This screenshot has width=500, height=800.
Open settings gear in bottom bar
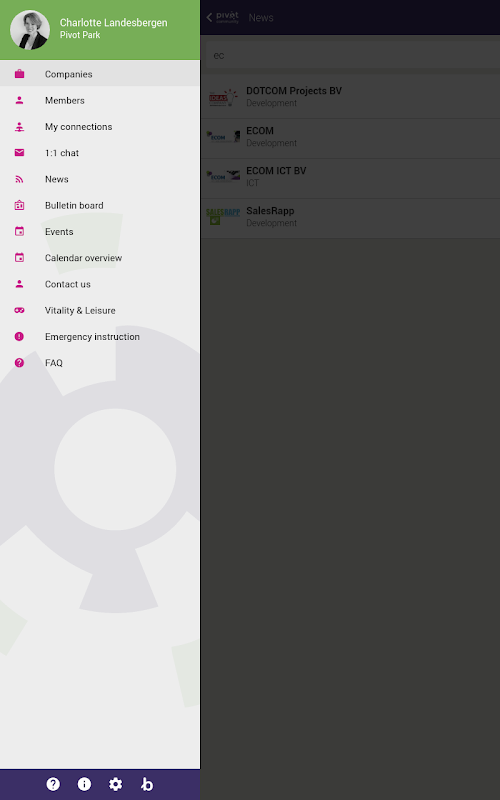coord(115,784)
